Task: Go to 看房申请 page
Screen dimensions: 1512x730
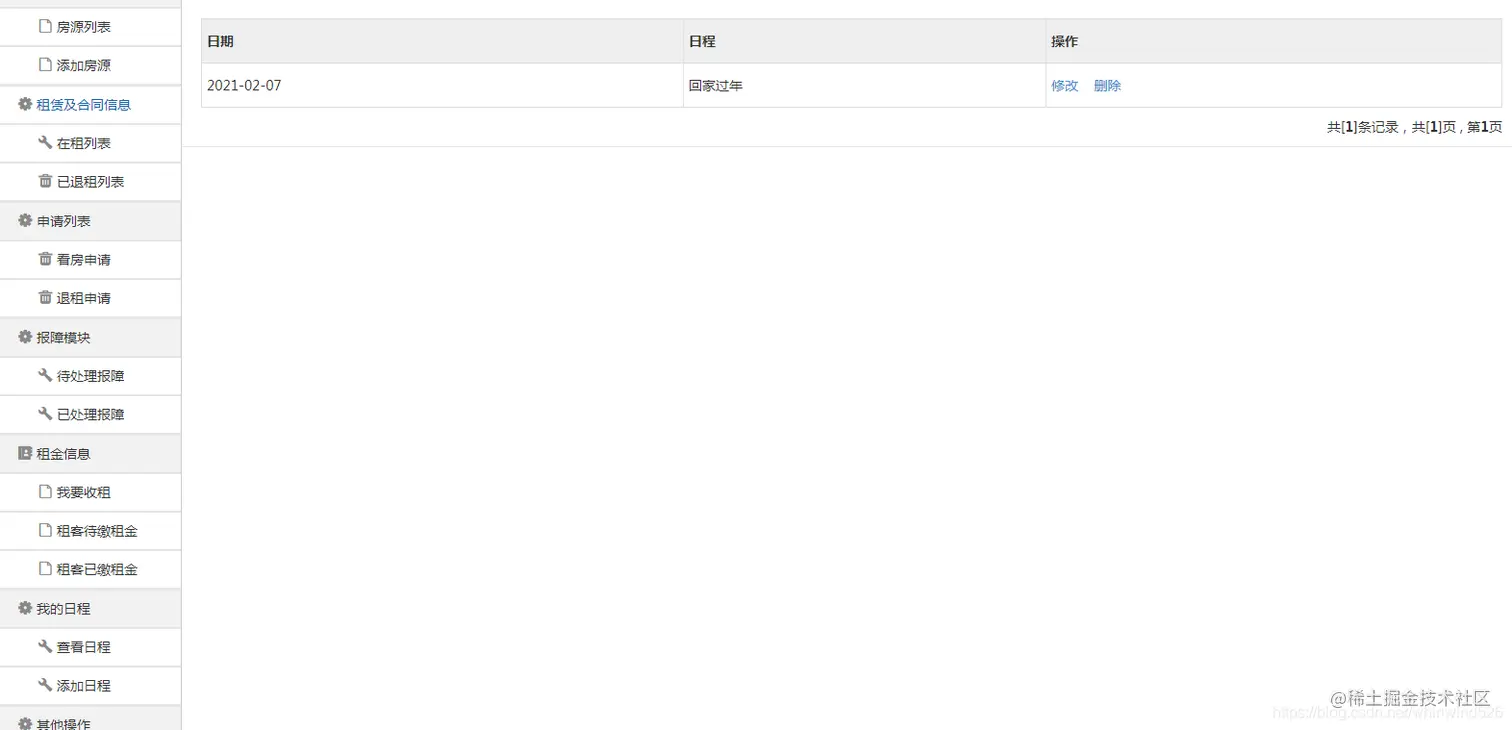Action: tap(90, 259)
